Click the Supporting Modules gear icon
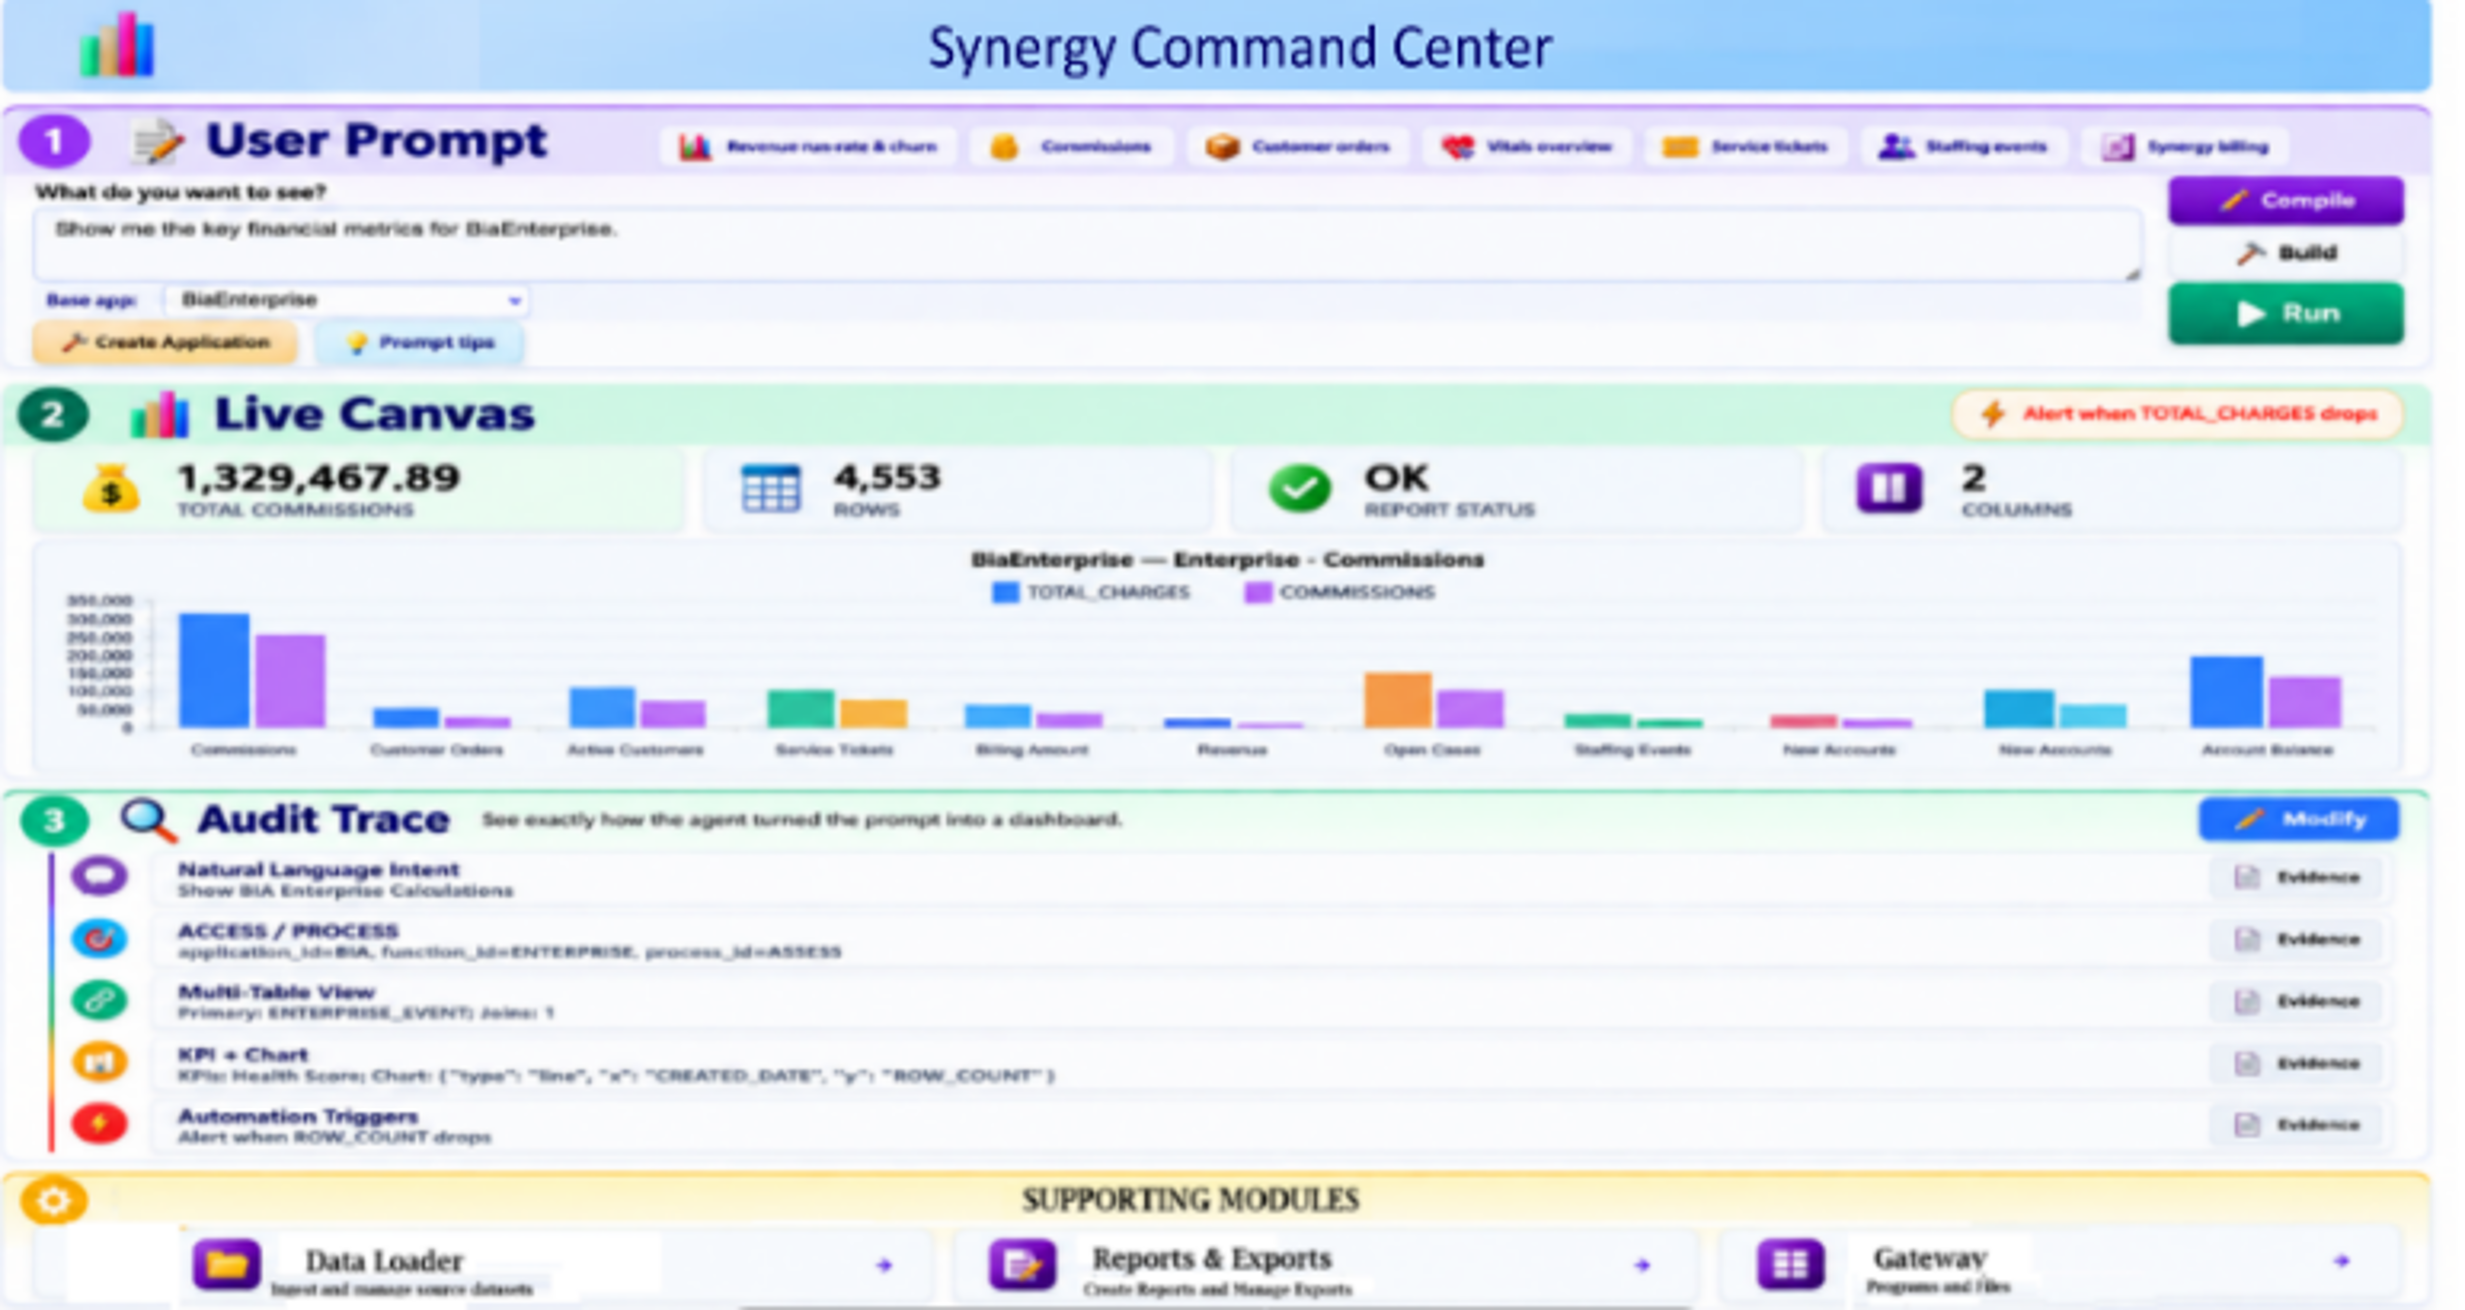The width and height of the screenshot is (2465, 1310). point(54,1201)
